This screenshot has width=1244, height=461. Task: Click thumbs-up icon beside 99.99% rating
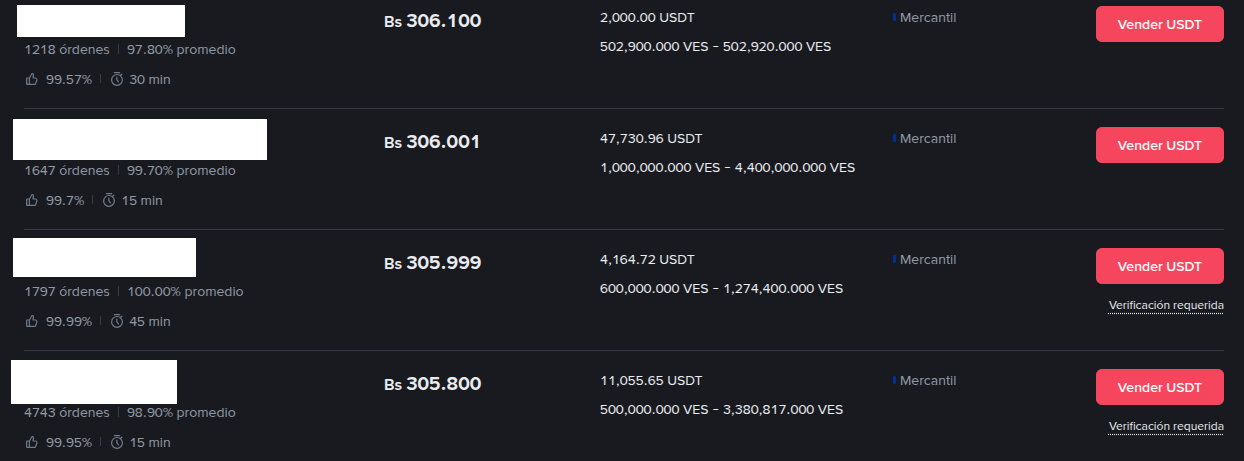coord(32,321)
